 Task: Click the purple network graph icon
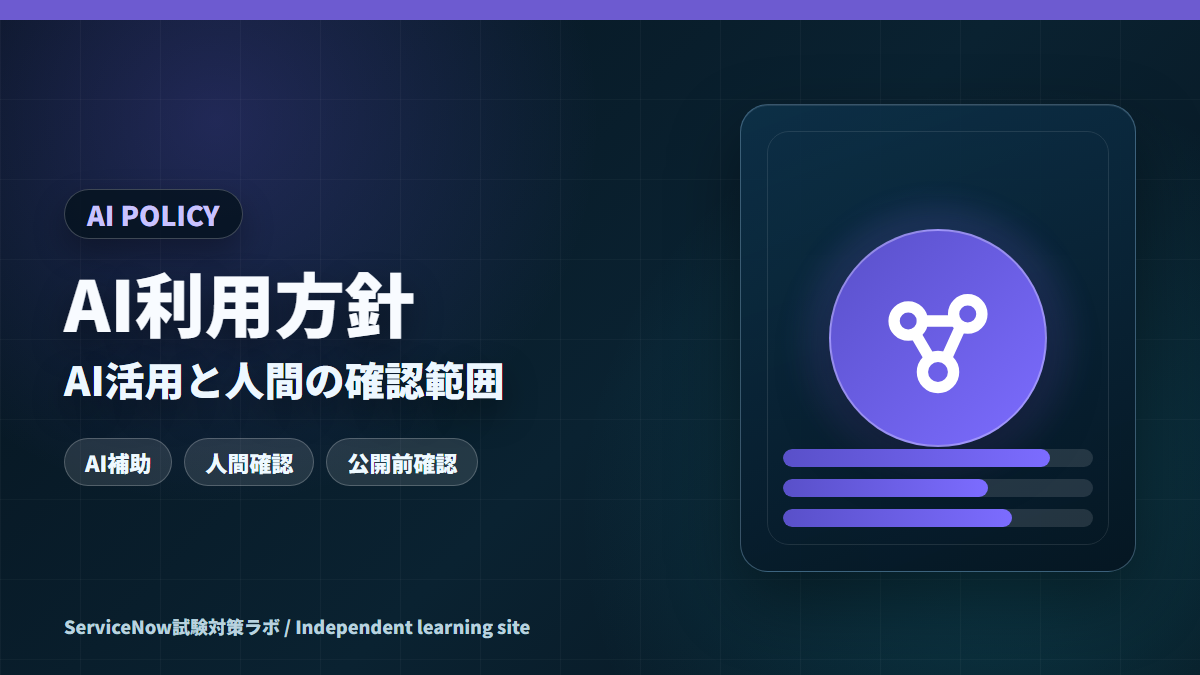[938, 338]
